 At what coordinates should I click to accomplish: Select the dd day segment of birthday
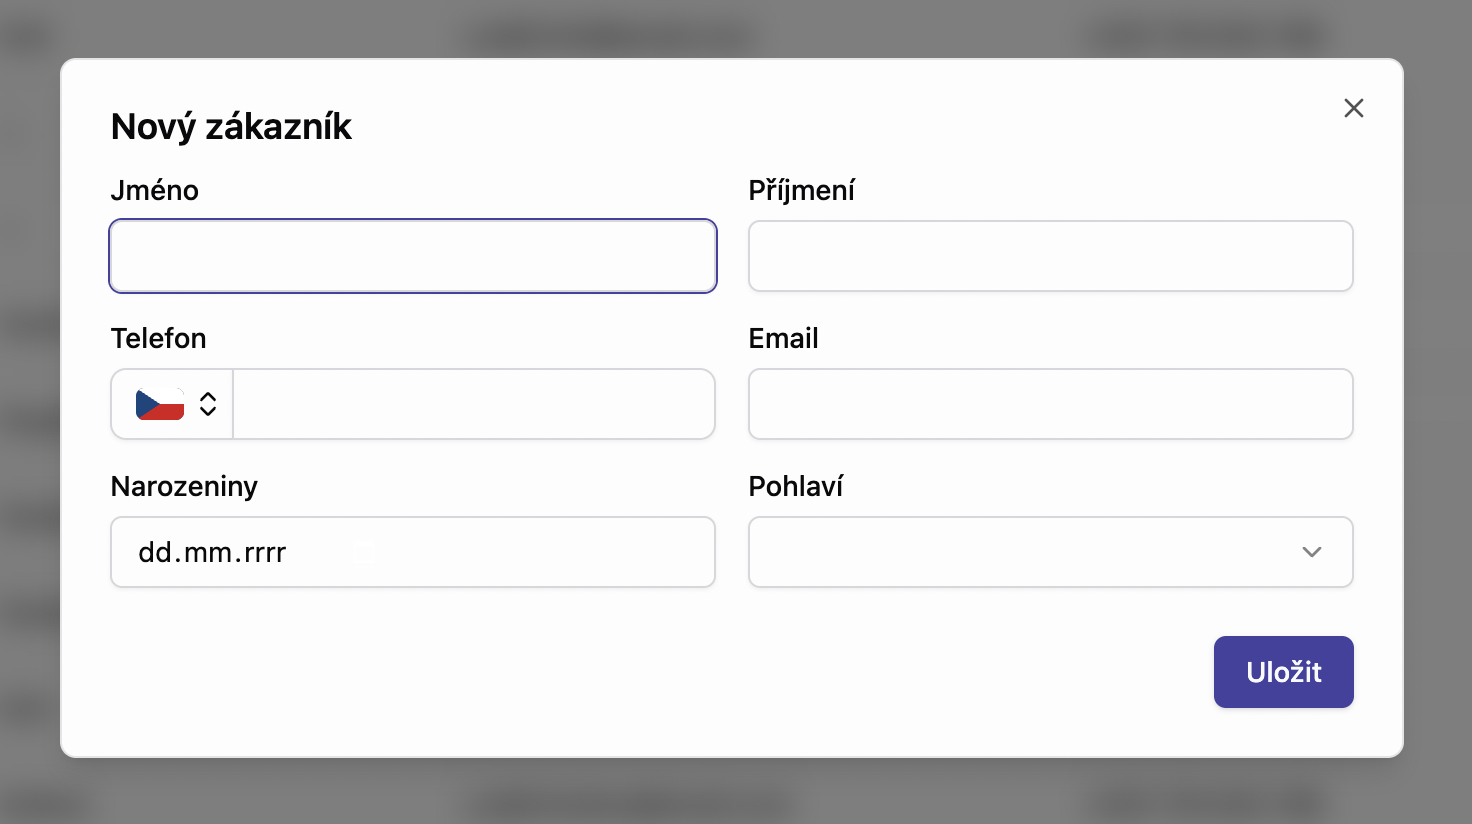tap(155, 552)
